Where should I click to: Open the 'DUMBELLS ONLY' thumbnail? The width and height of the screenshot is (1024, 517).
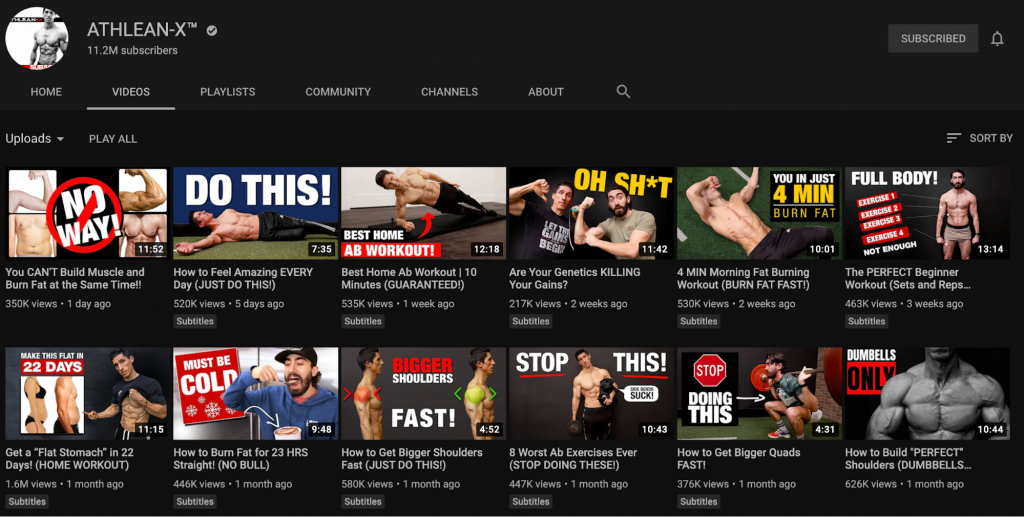927,394
